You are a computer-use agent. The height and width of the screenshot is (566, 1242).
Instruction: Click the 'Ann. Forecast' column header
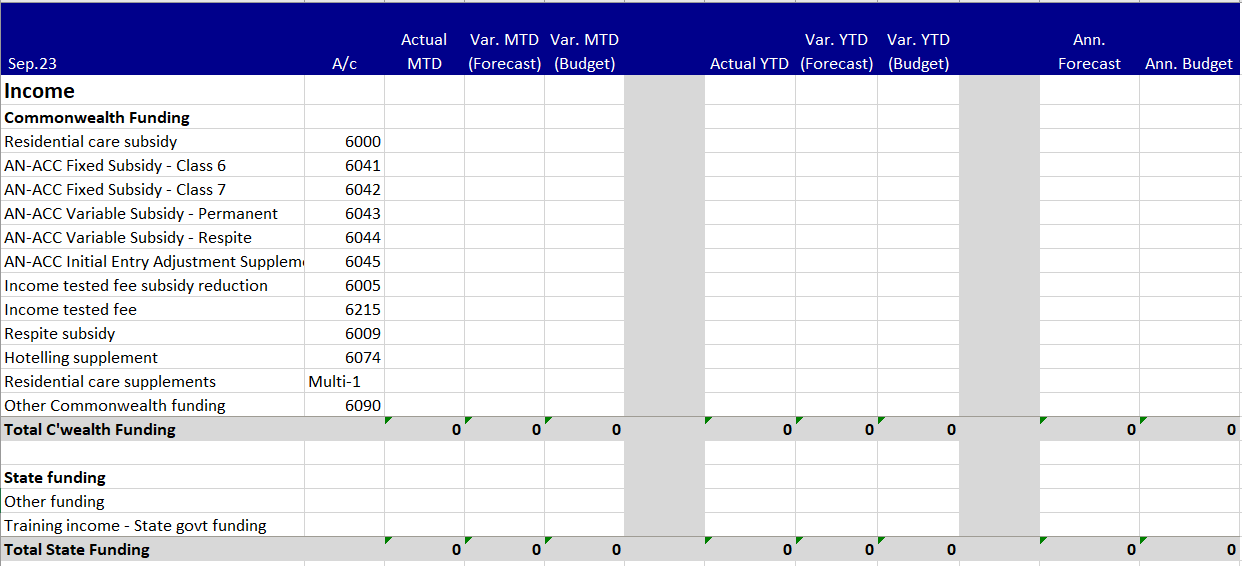[x=1089, y=40]
